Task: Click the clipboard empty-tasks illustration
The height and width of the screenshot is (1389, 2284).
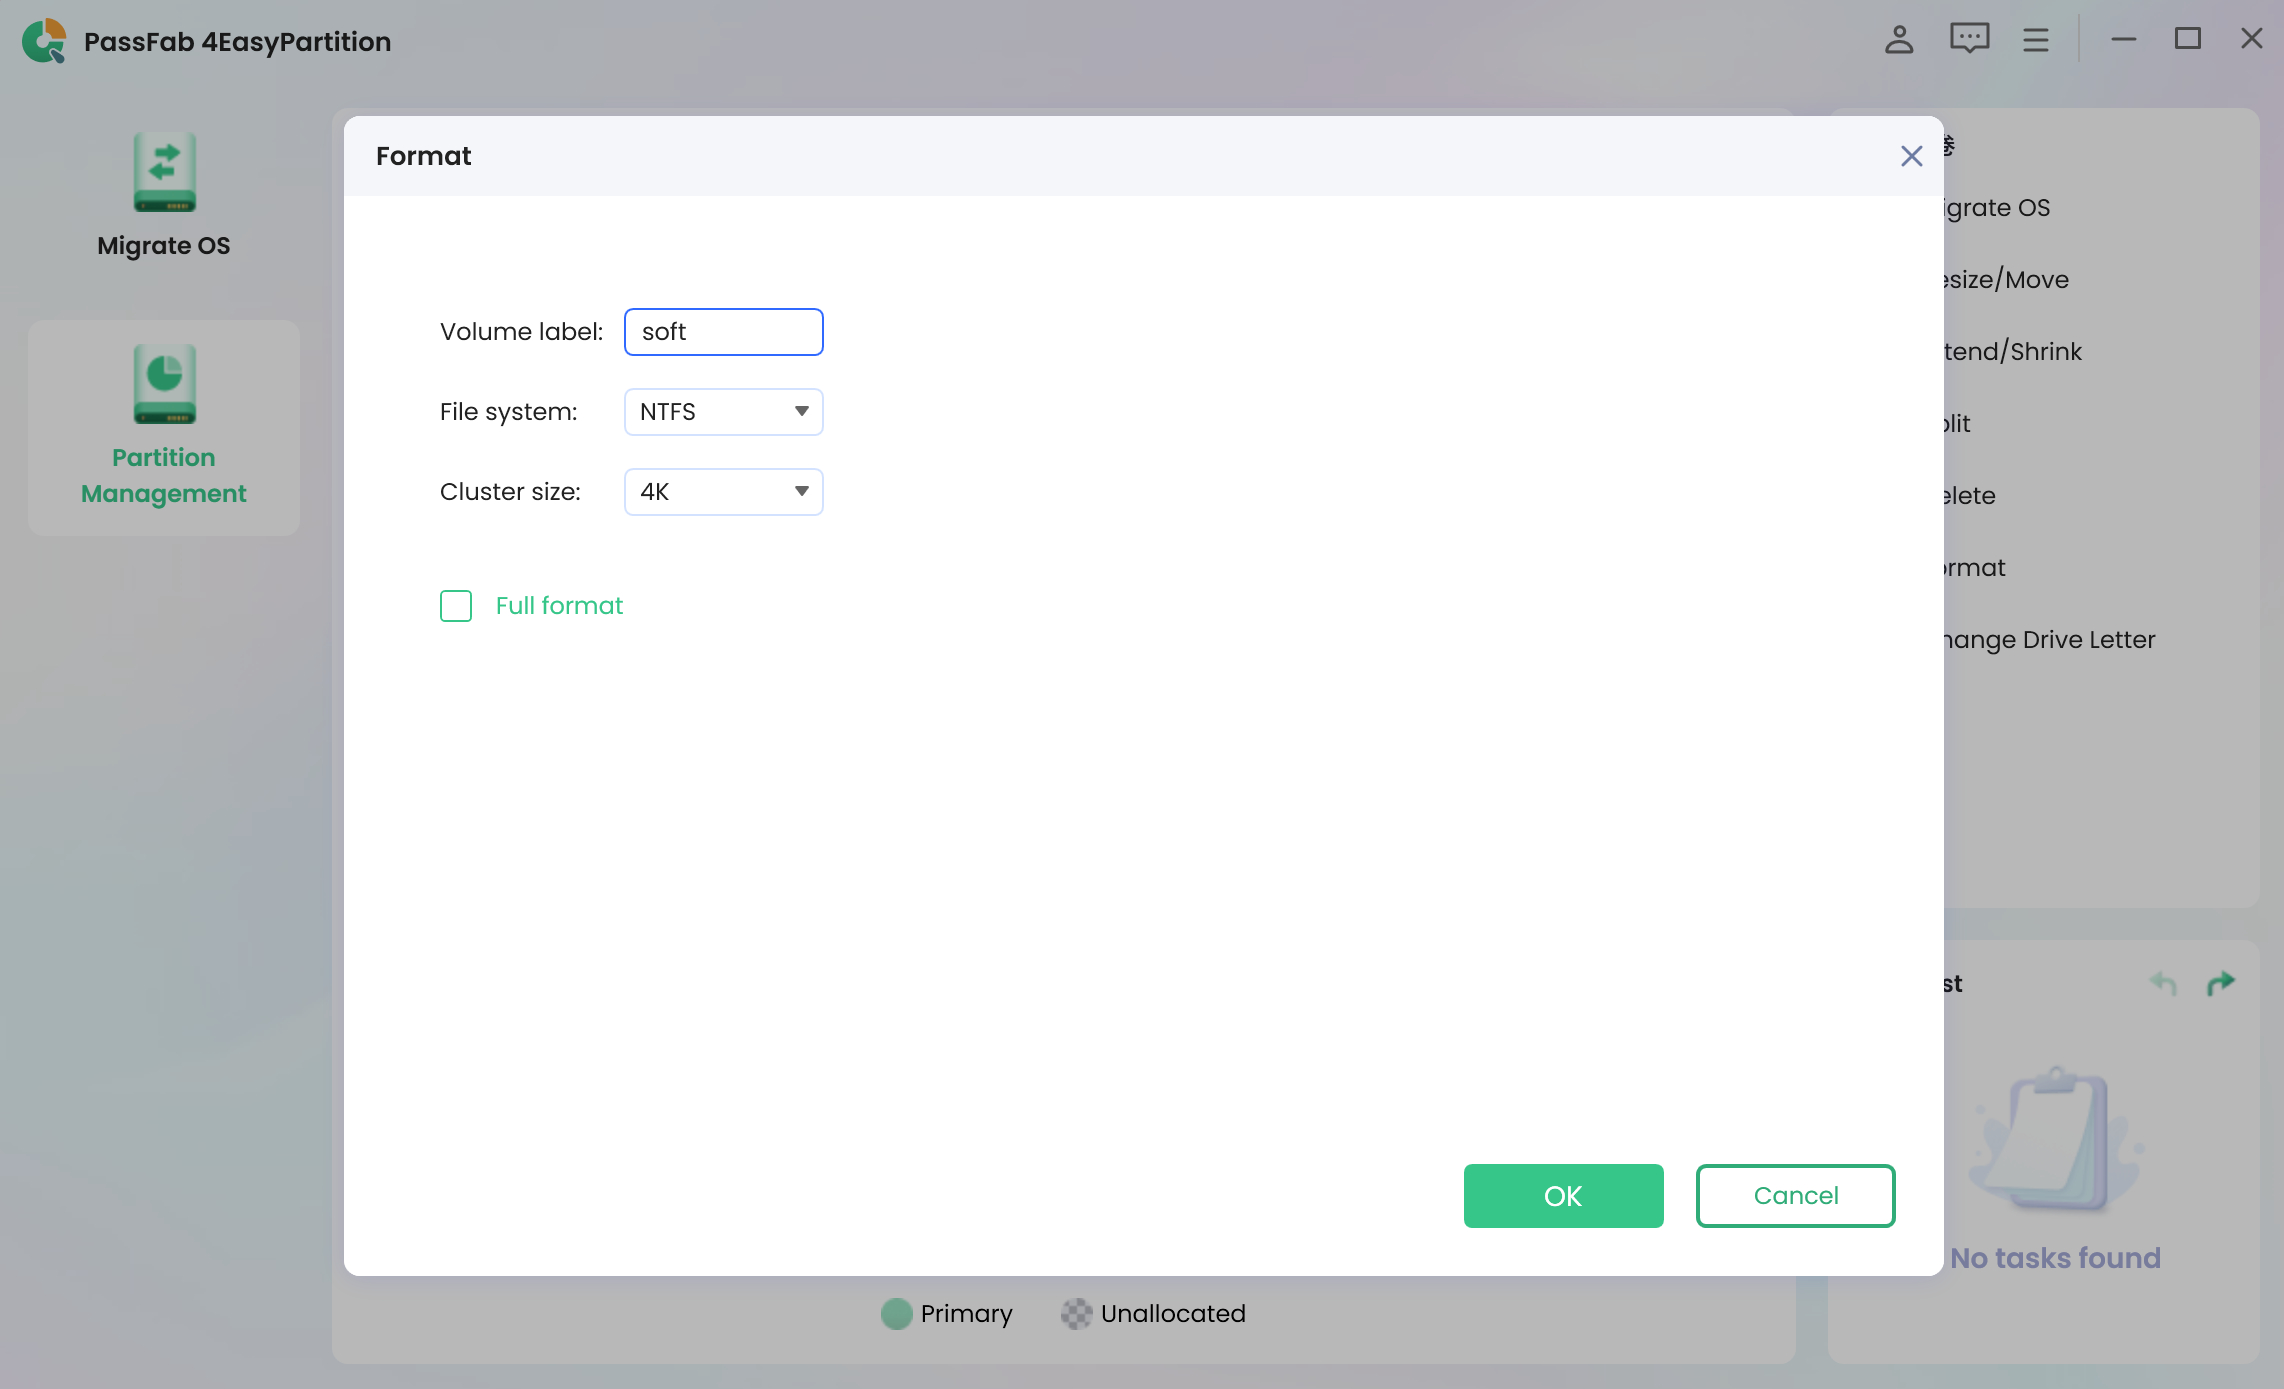Action: click(2056, 1140)
